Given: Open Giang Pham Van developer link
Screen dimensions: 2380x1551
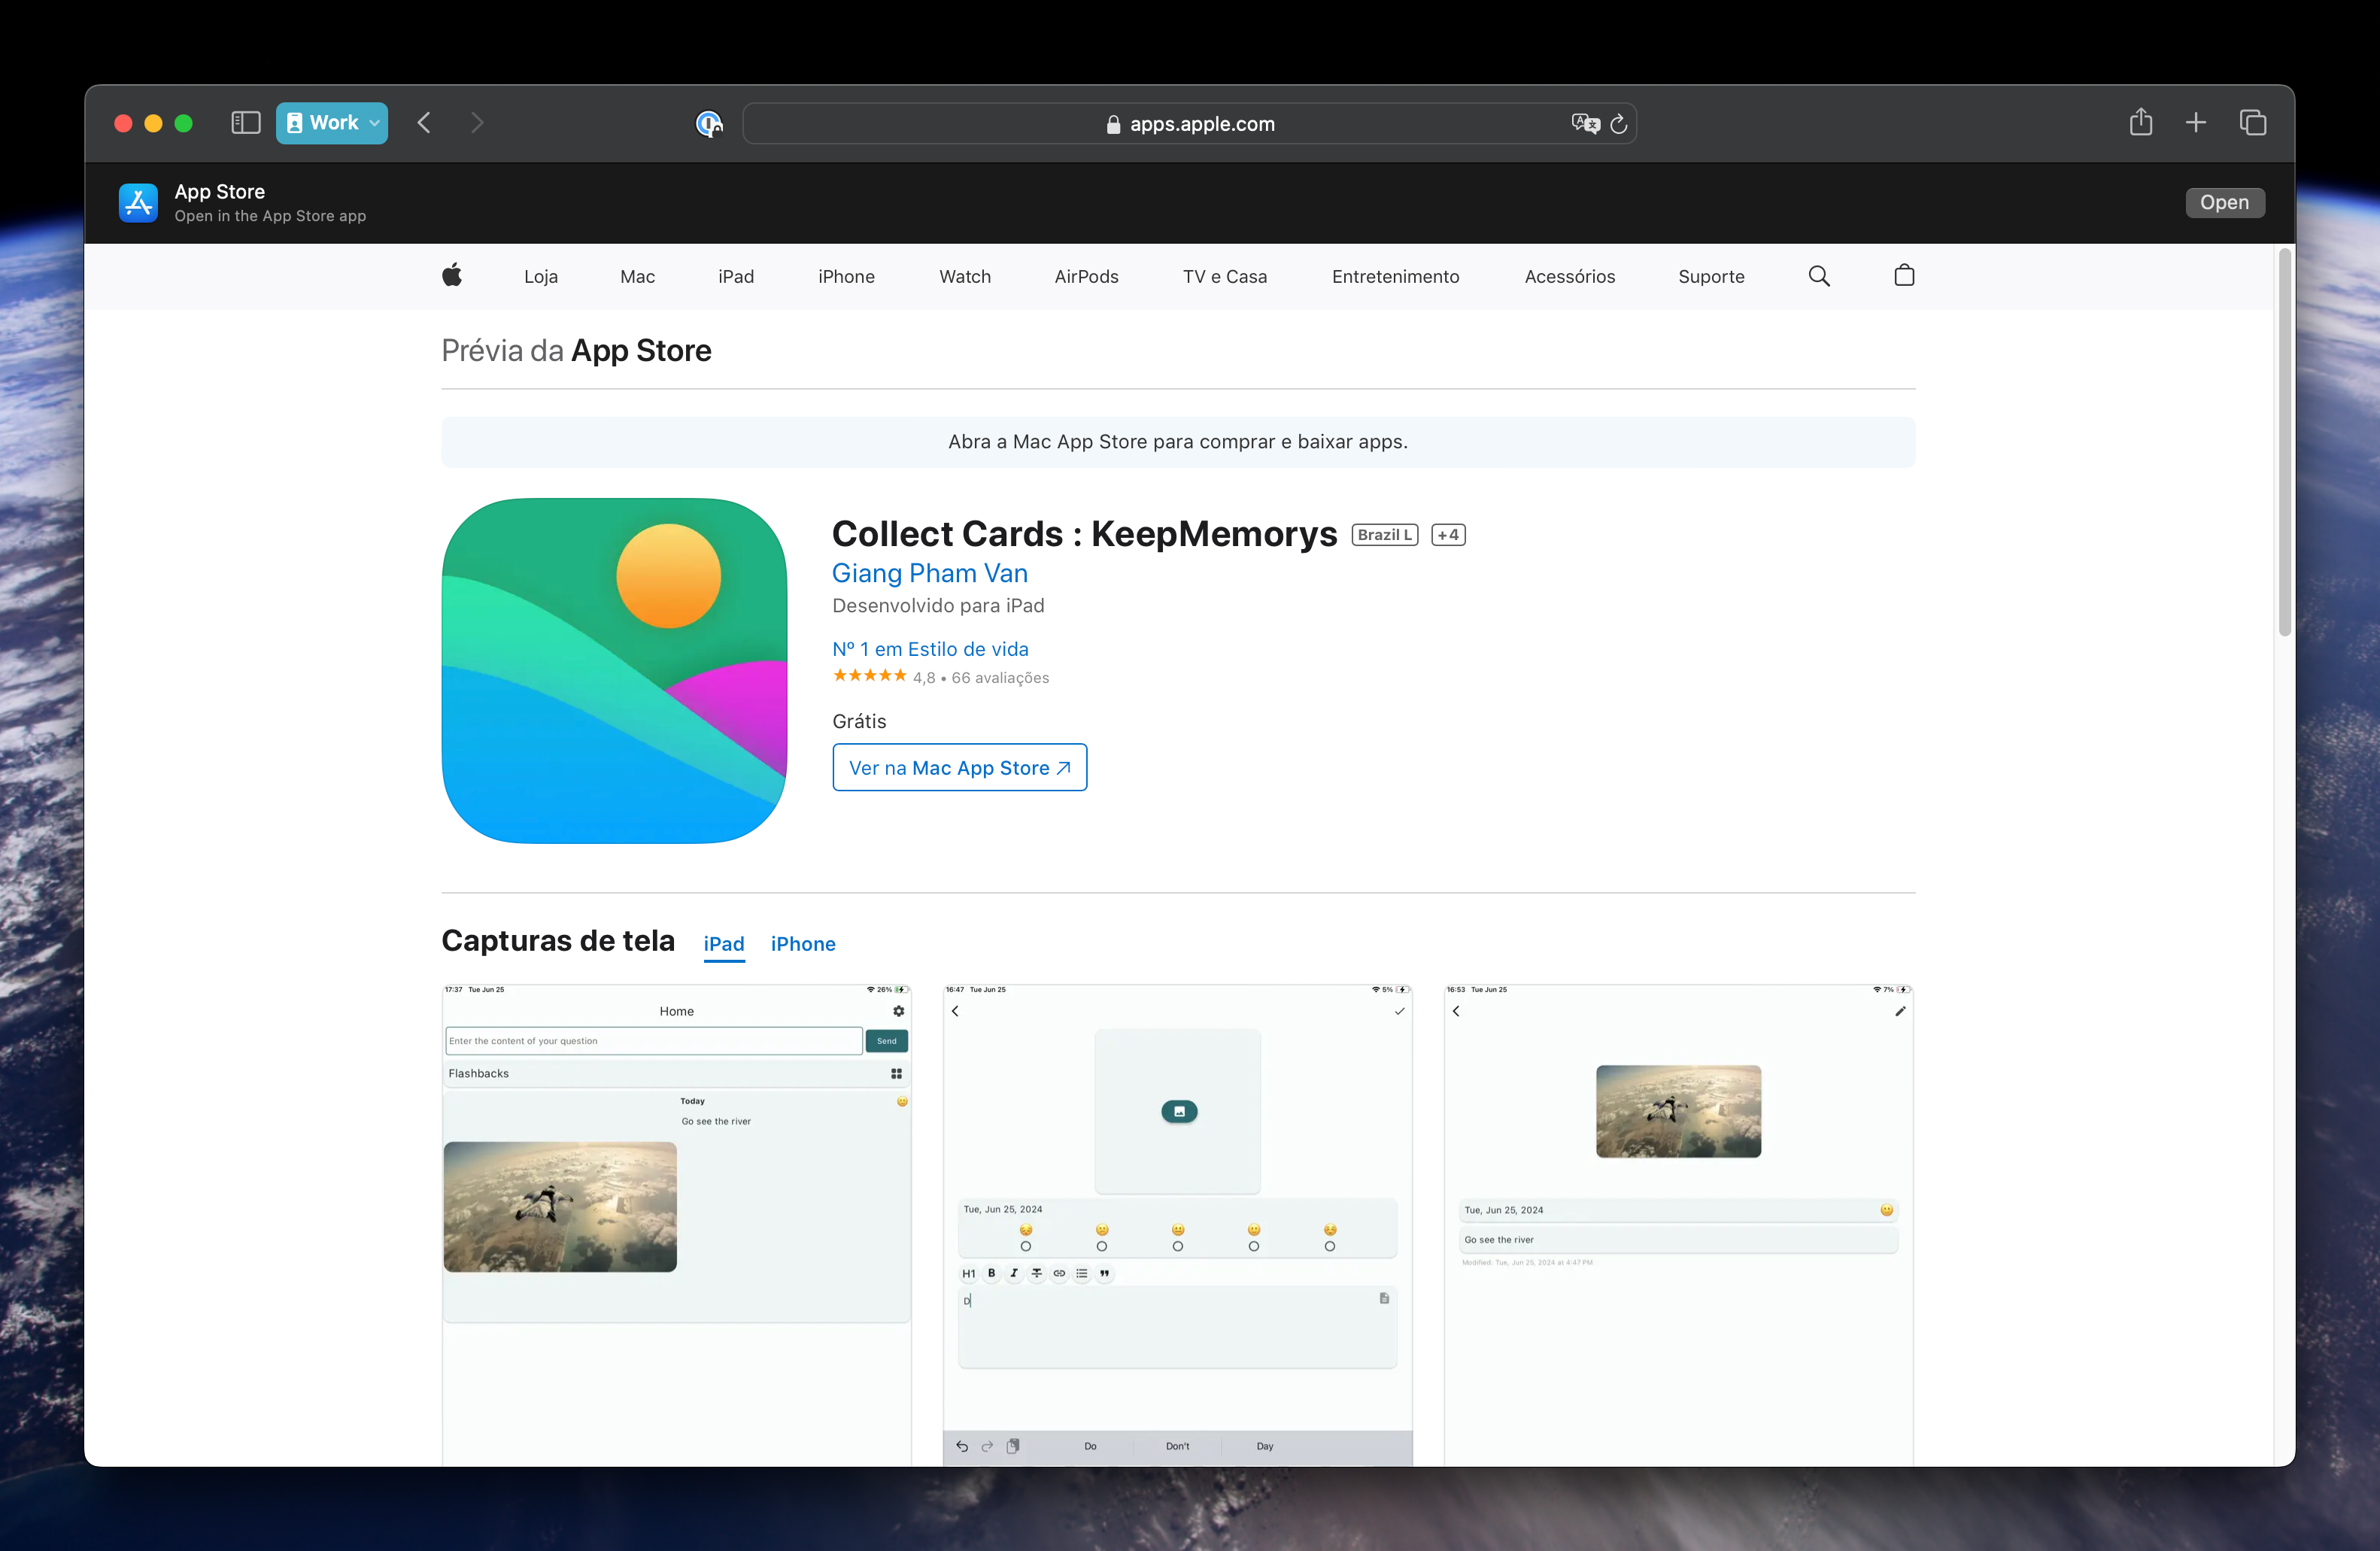Looking at the screenshot, I should (929, 573).
